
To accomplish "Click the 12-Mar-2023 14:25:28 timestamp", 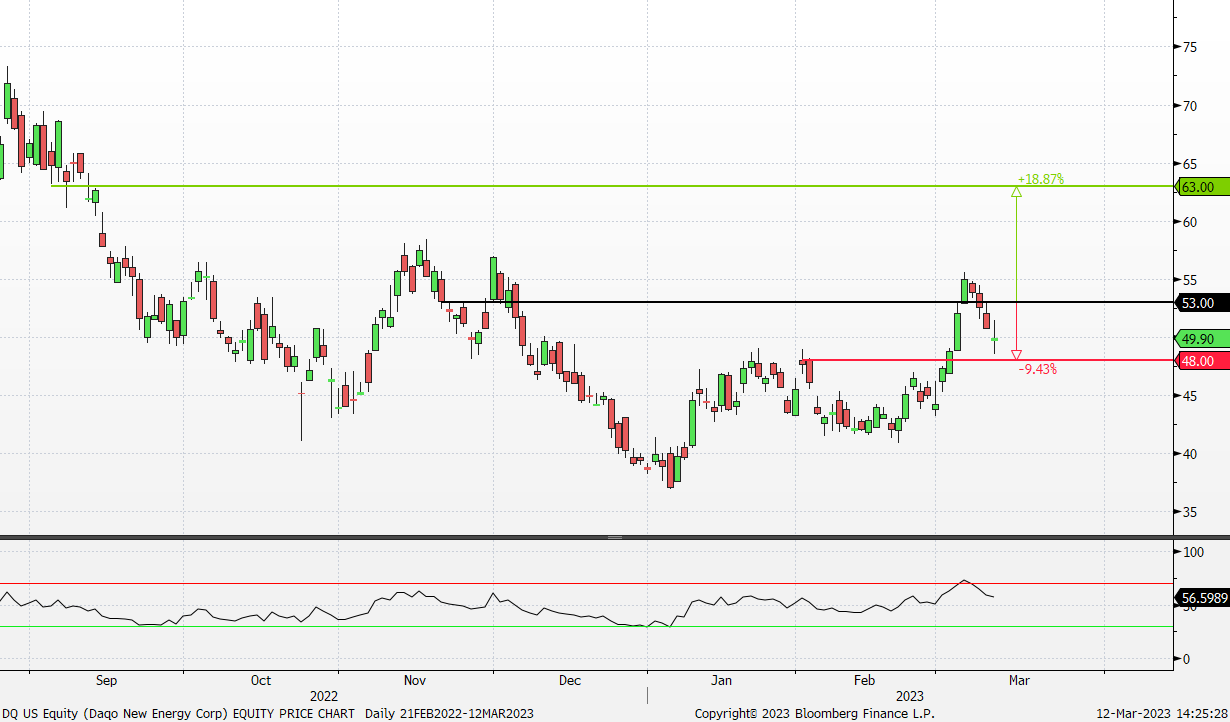I will (x=1164, y=713).
